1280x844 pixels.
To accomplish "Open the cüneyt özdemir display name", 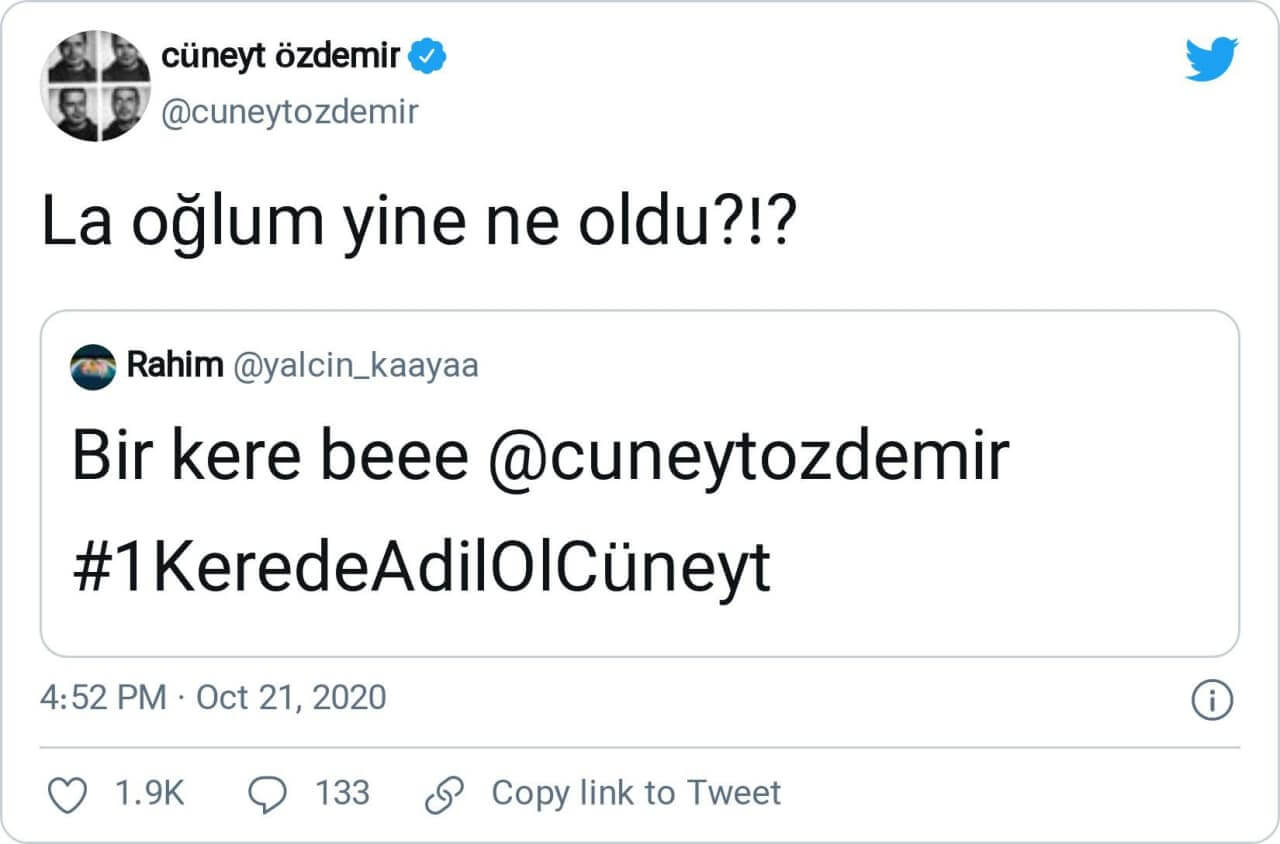I will 280,57.
